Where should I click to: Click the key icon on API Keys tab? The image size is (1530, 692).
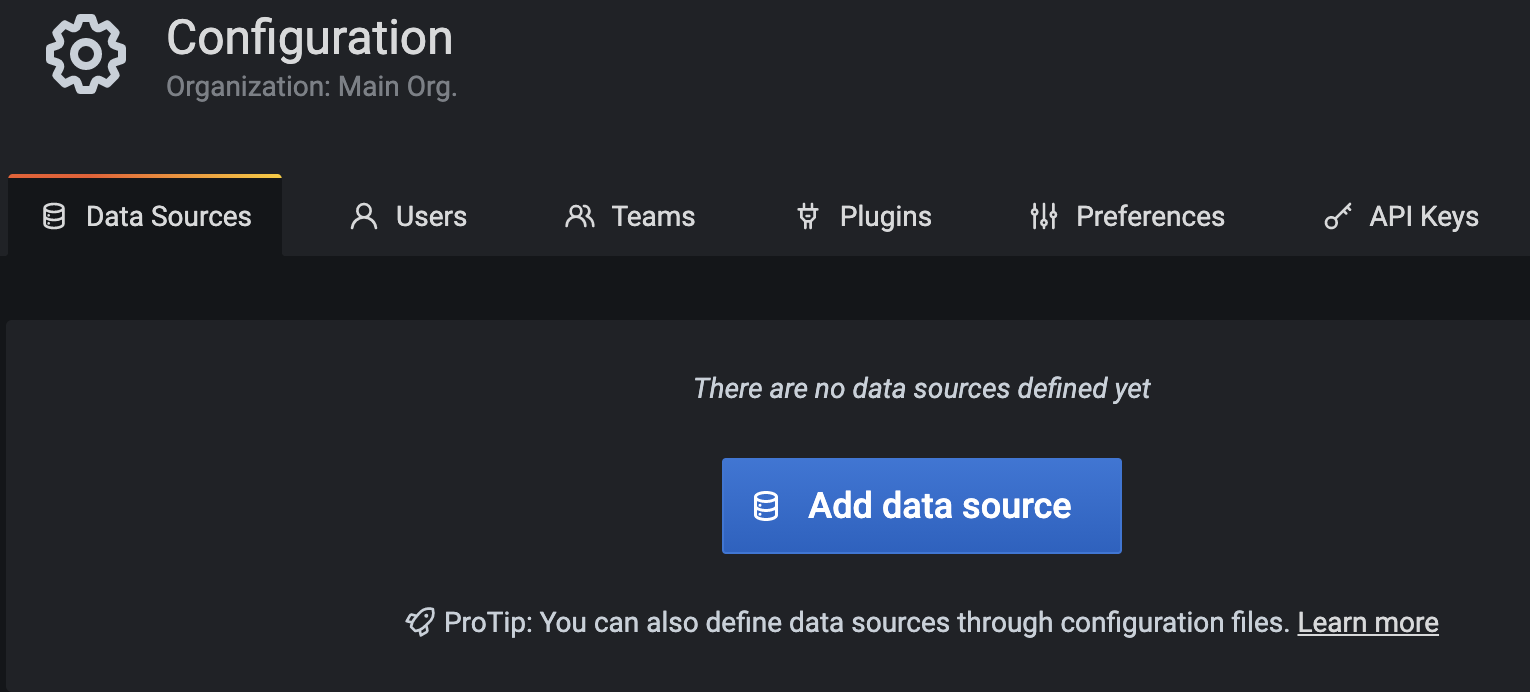pyautogui.click(x=1337, y=217)
